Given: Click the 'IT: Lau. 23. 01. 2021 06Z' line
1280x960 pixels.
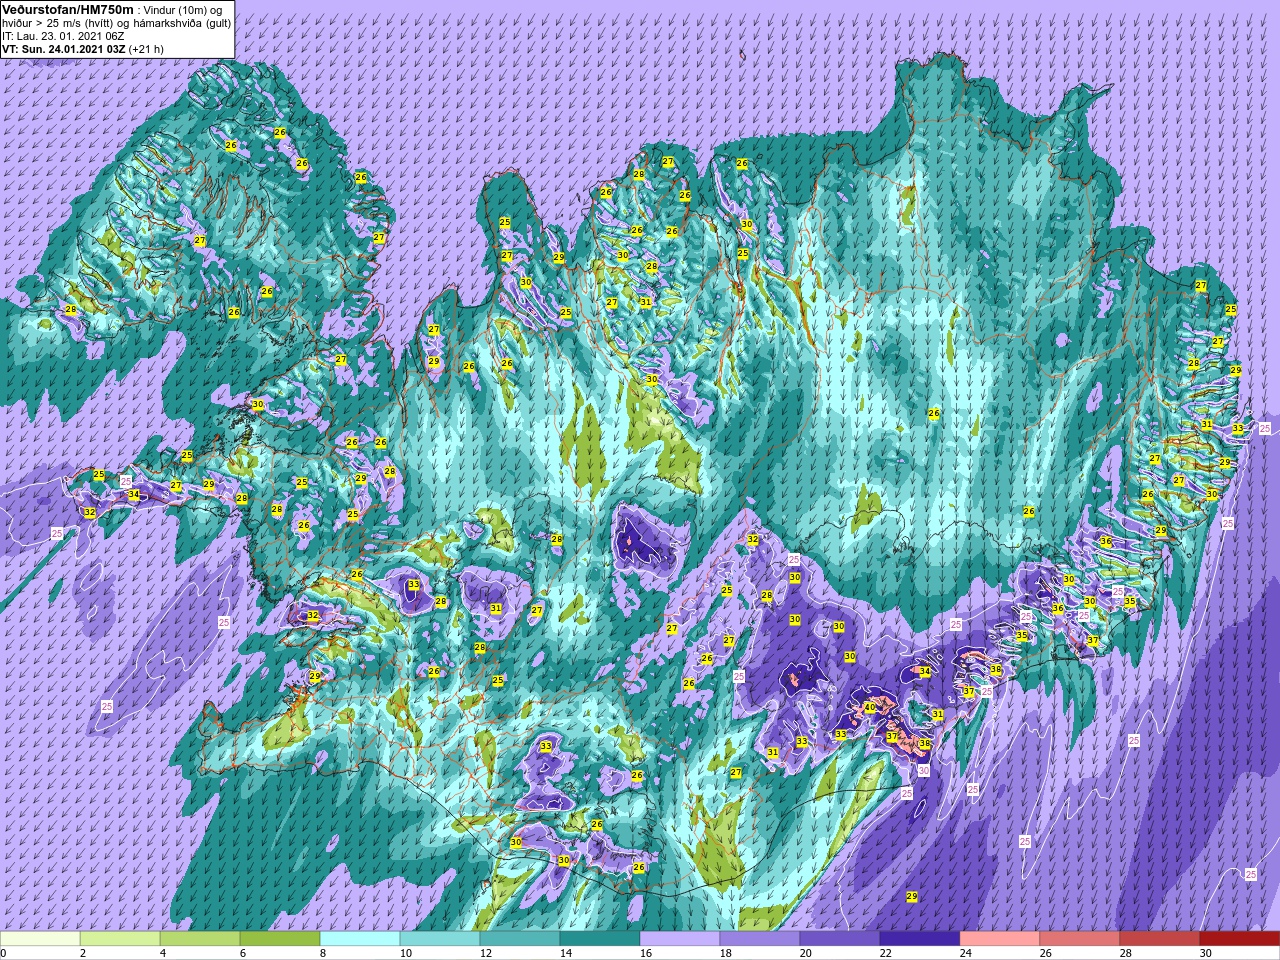Looking at the screenshot, I should tap(63, 35).
